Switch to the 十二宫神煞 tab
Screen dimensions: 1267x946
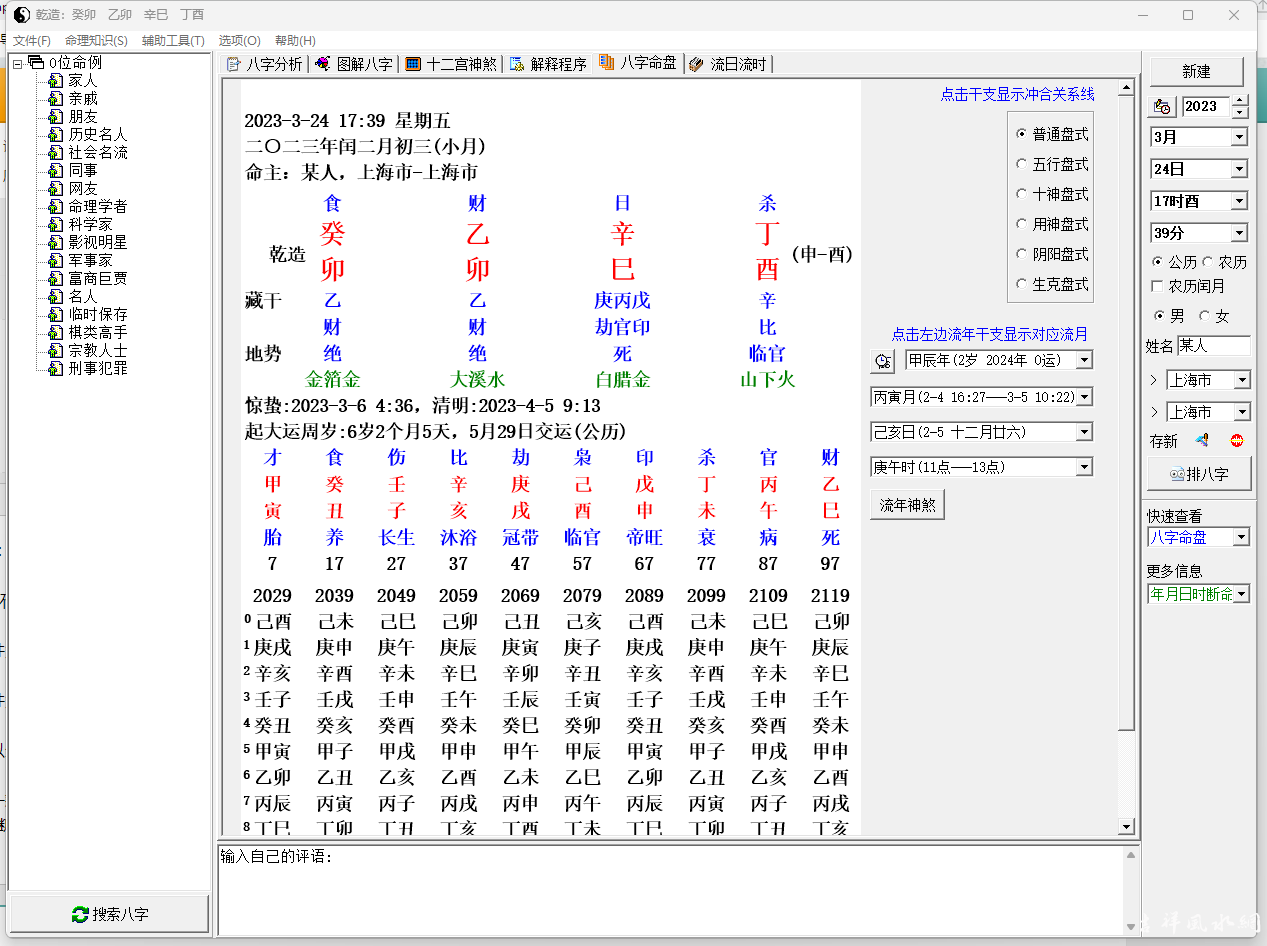(451, 64)
